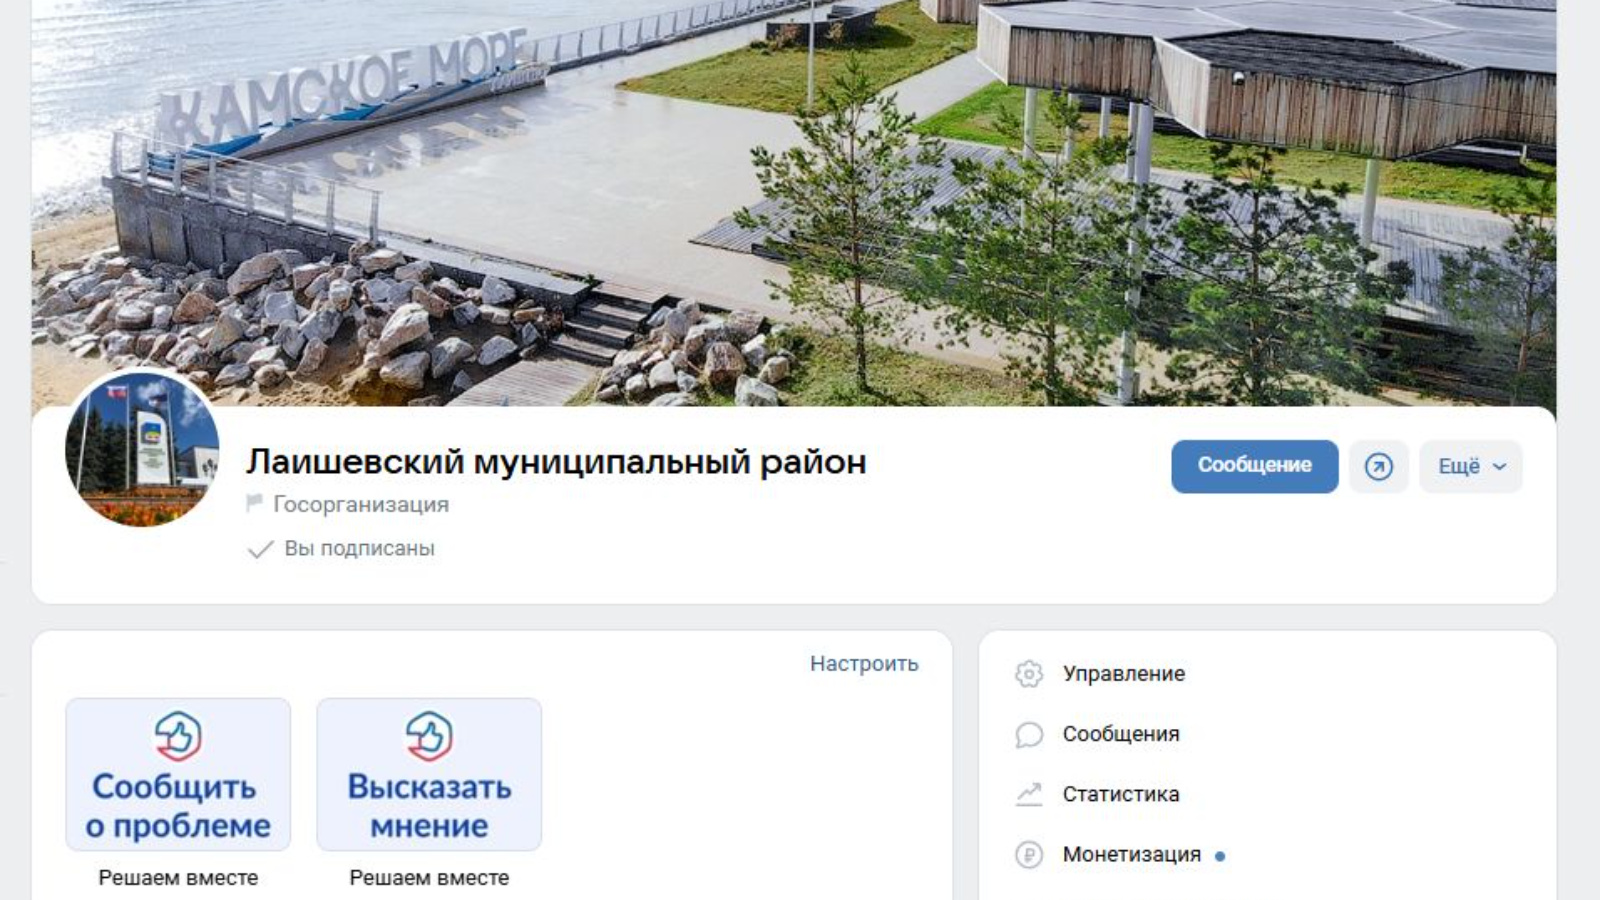Click the thumbs-up icon in Высказать мнение

pos(429,736)
